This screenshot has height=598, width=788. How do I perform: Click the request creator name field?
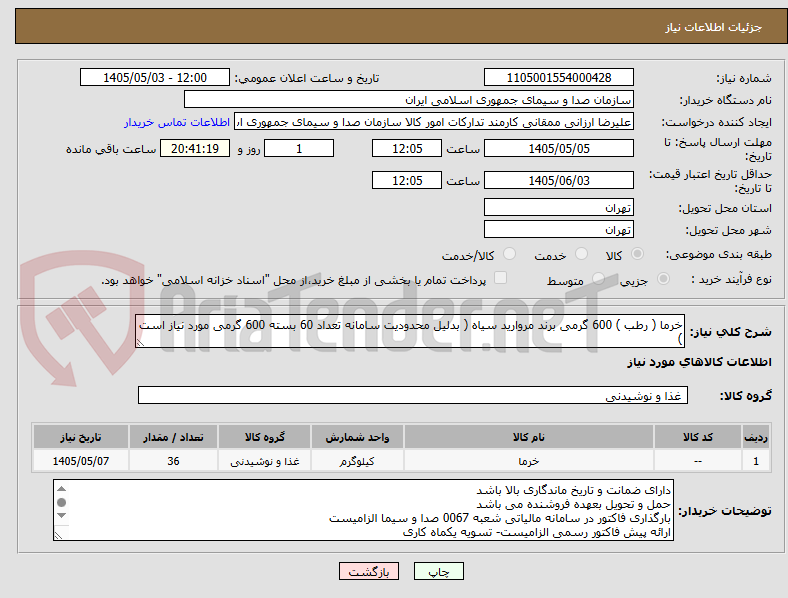tap(434, 122)
